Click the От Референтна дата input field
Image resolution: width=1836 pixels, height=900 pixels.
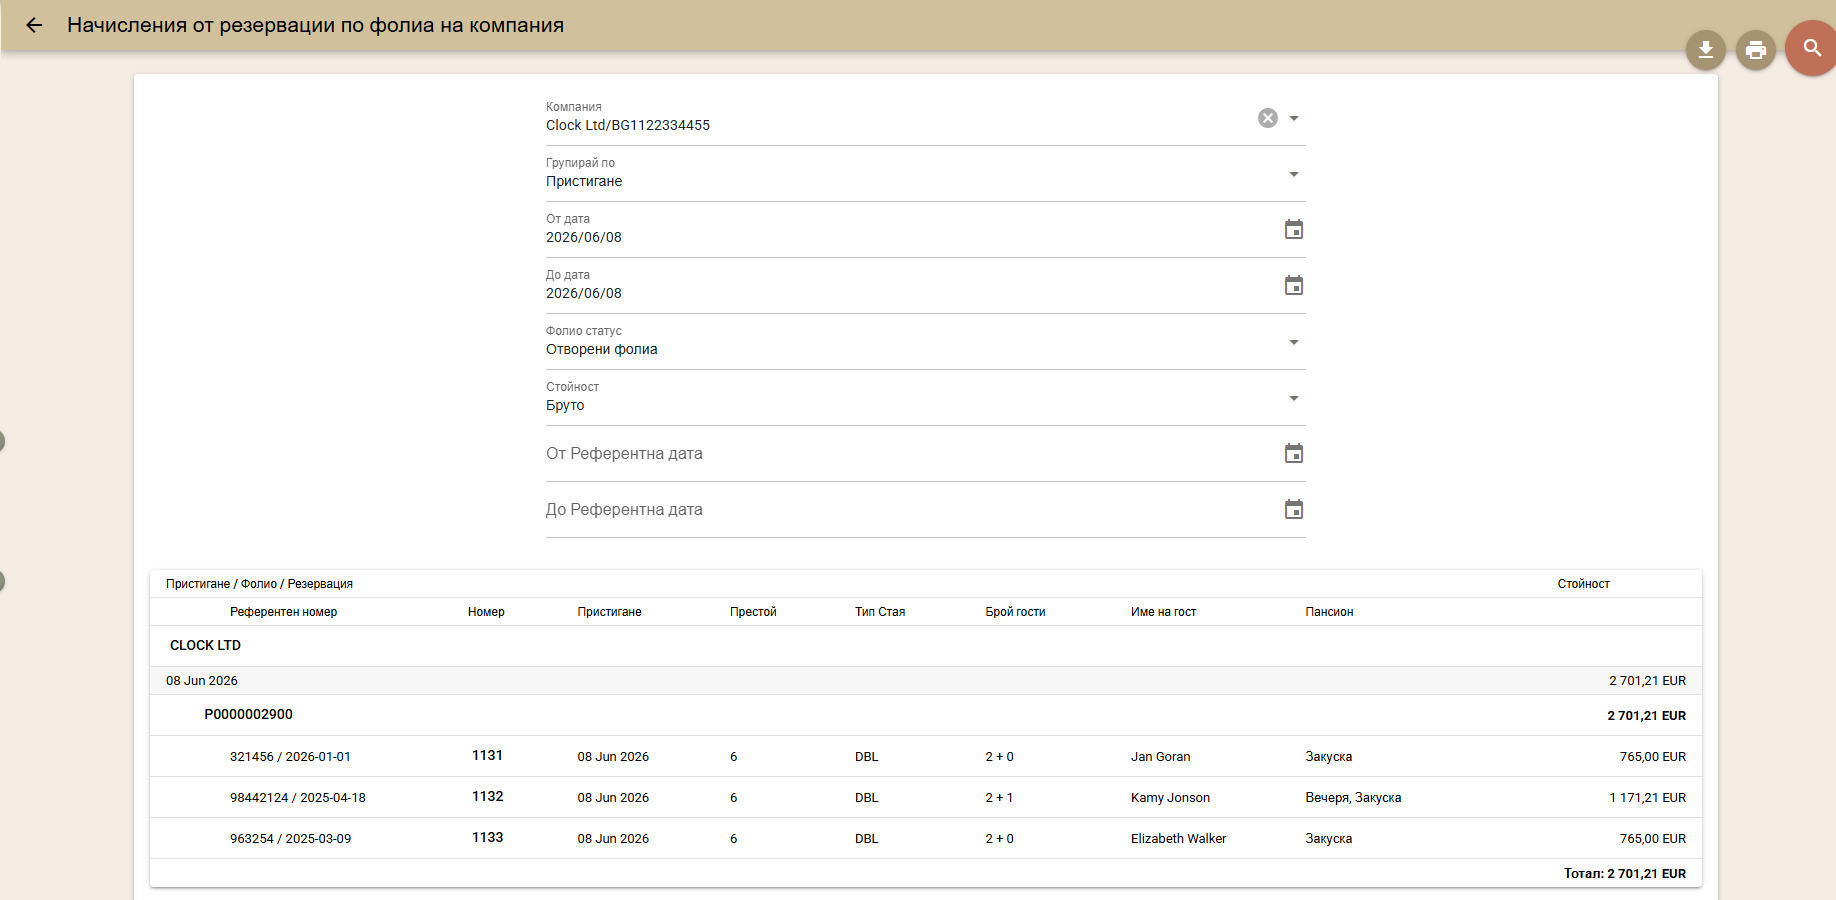[910, 454]
